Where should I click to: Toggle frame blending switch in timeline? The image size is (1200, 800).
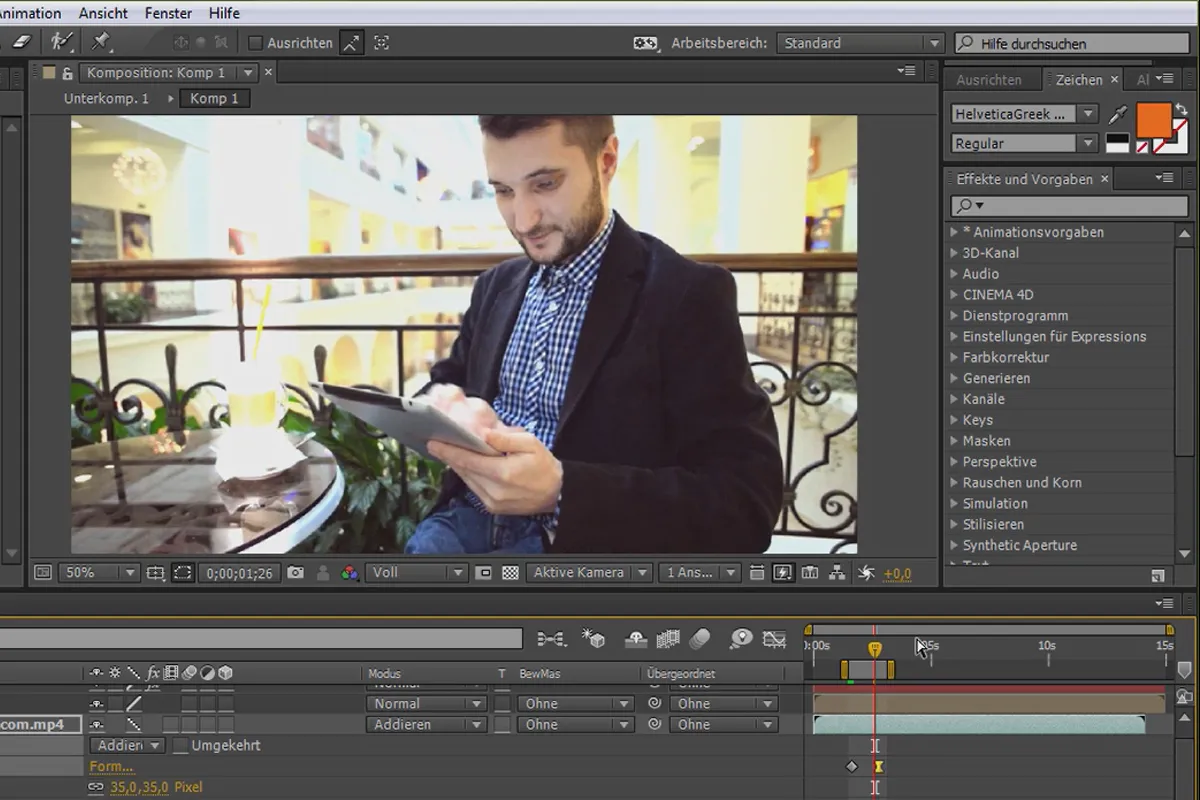(668, 638)
